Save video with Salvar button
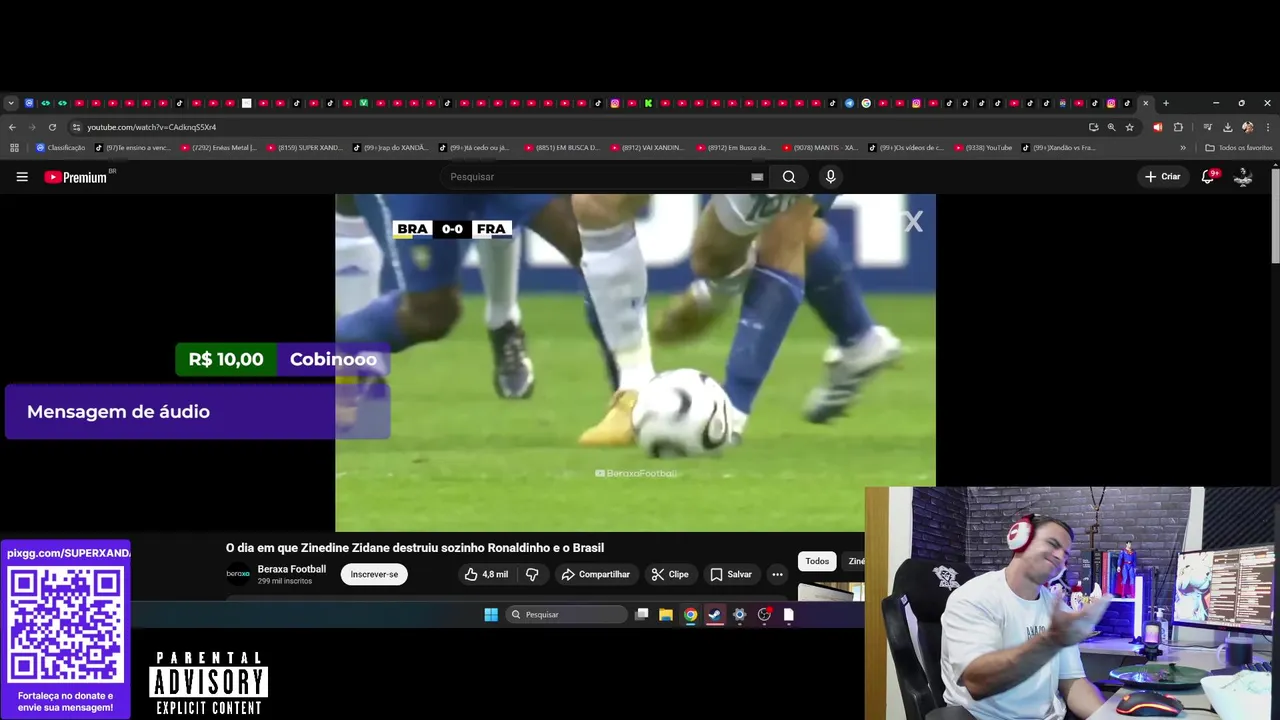The width and height of the screenshot is (1280, 720). coord(730,574)
